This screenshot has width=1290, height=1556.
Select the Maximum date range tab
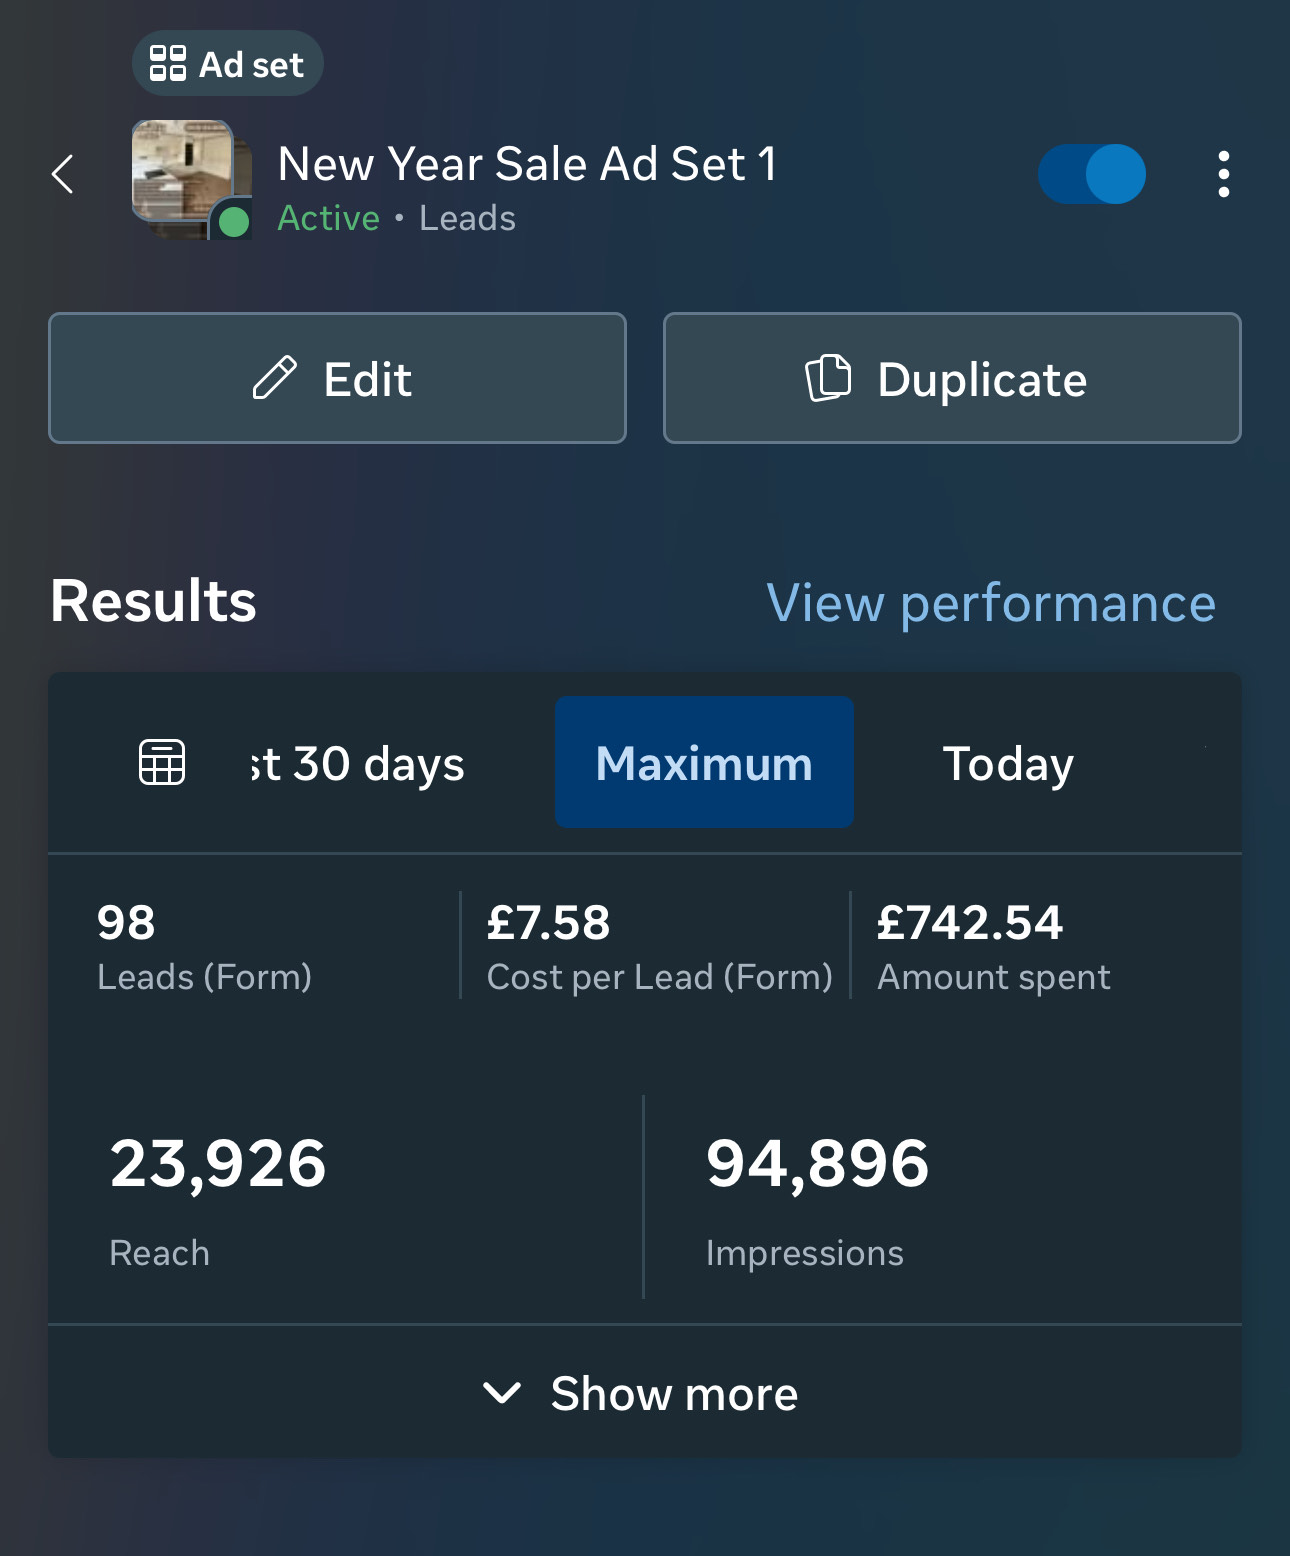[x=704, y=763]
